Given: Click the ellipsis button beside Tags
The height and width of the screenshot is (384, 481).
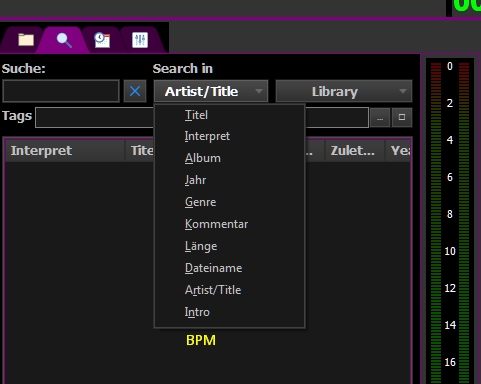Looking at the screenshot, I should [380, 117].
